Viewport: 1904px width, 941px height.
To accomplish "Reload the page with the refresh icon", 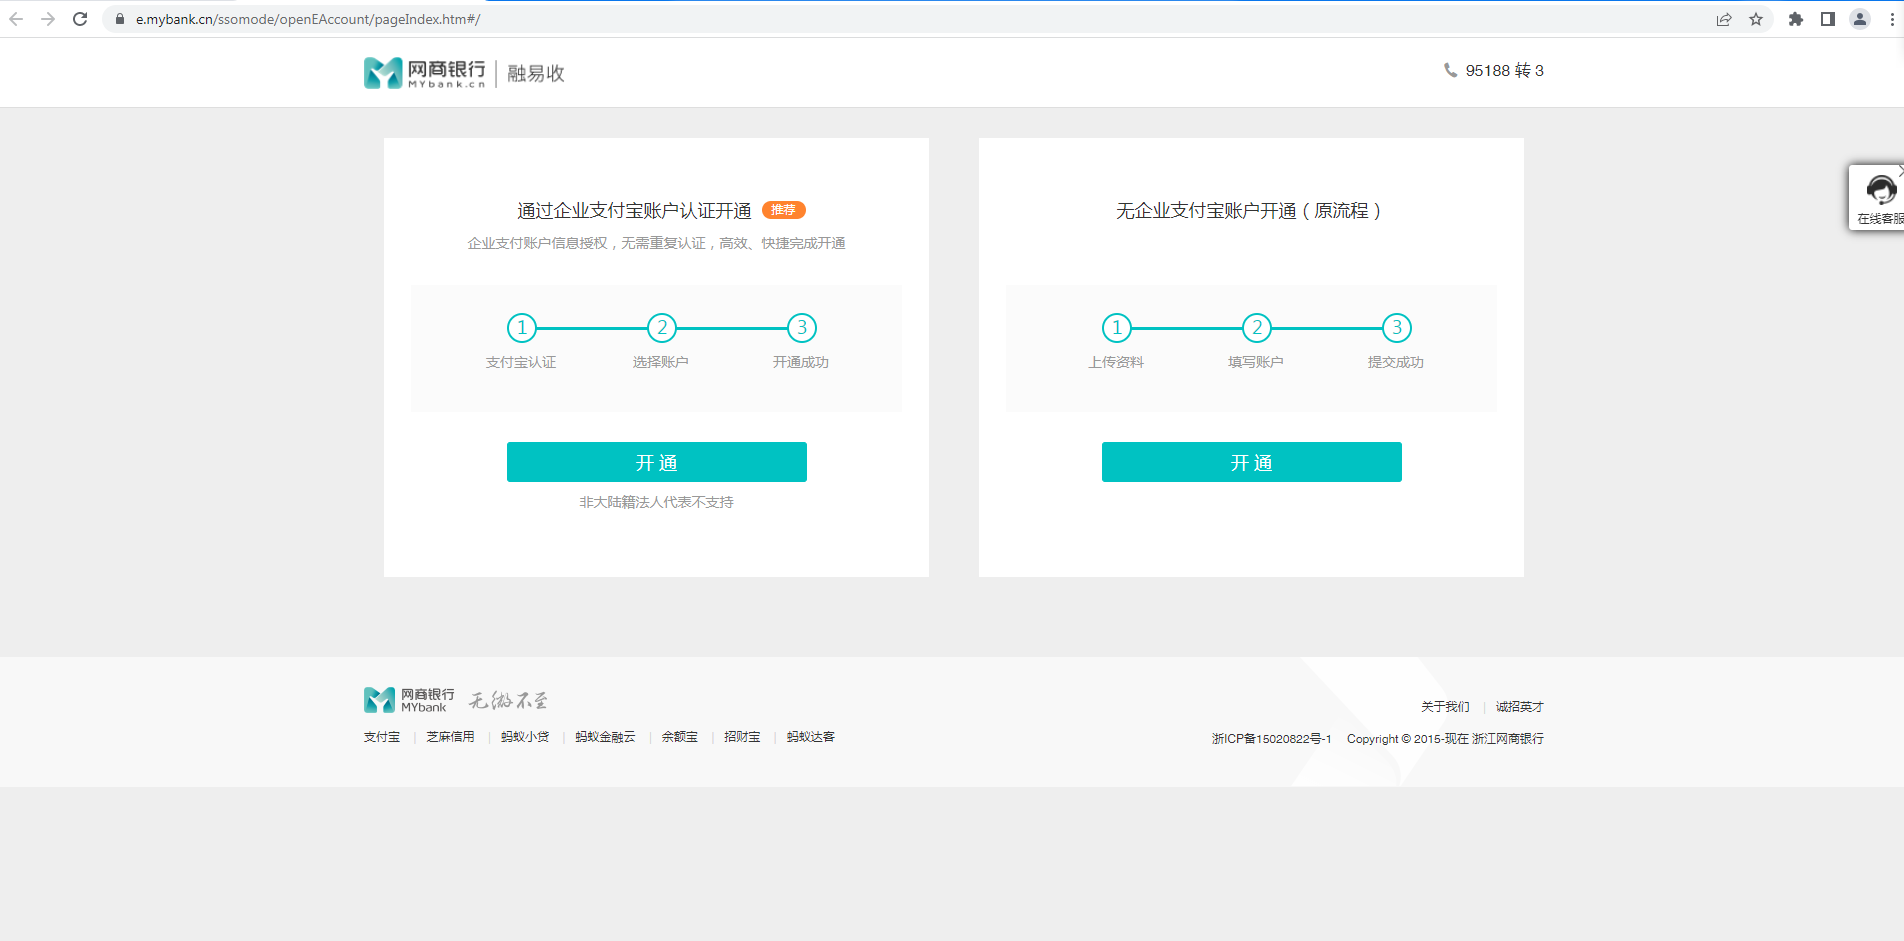I will tap(80, 19).
